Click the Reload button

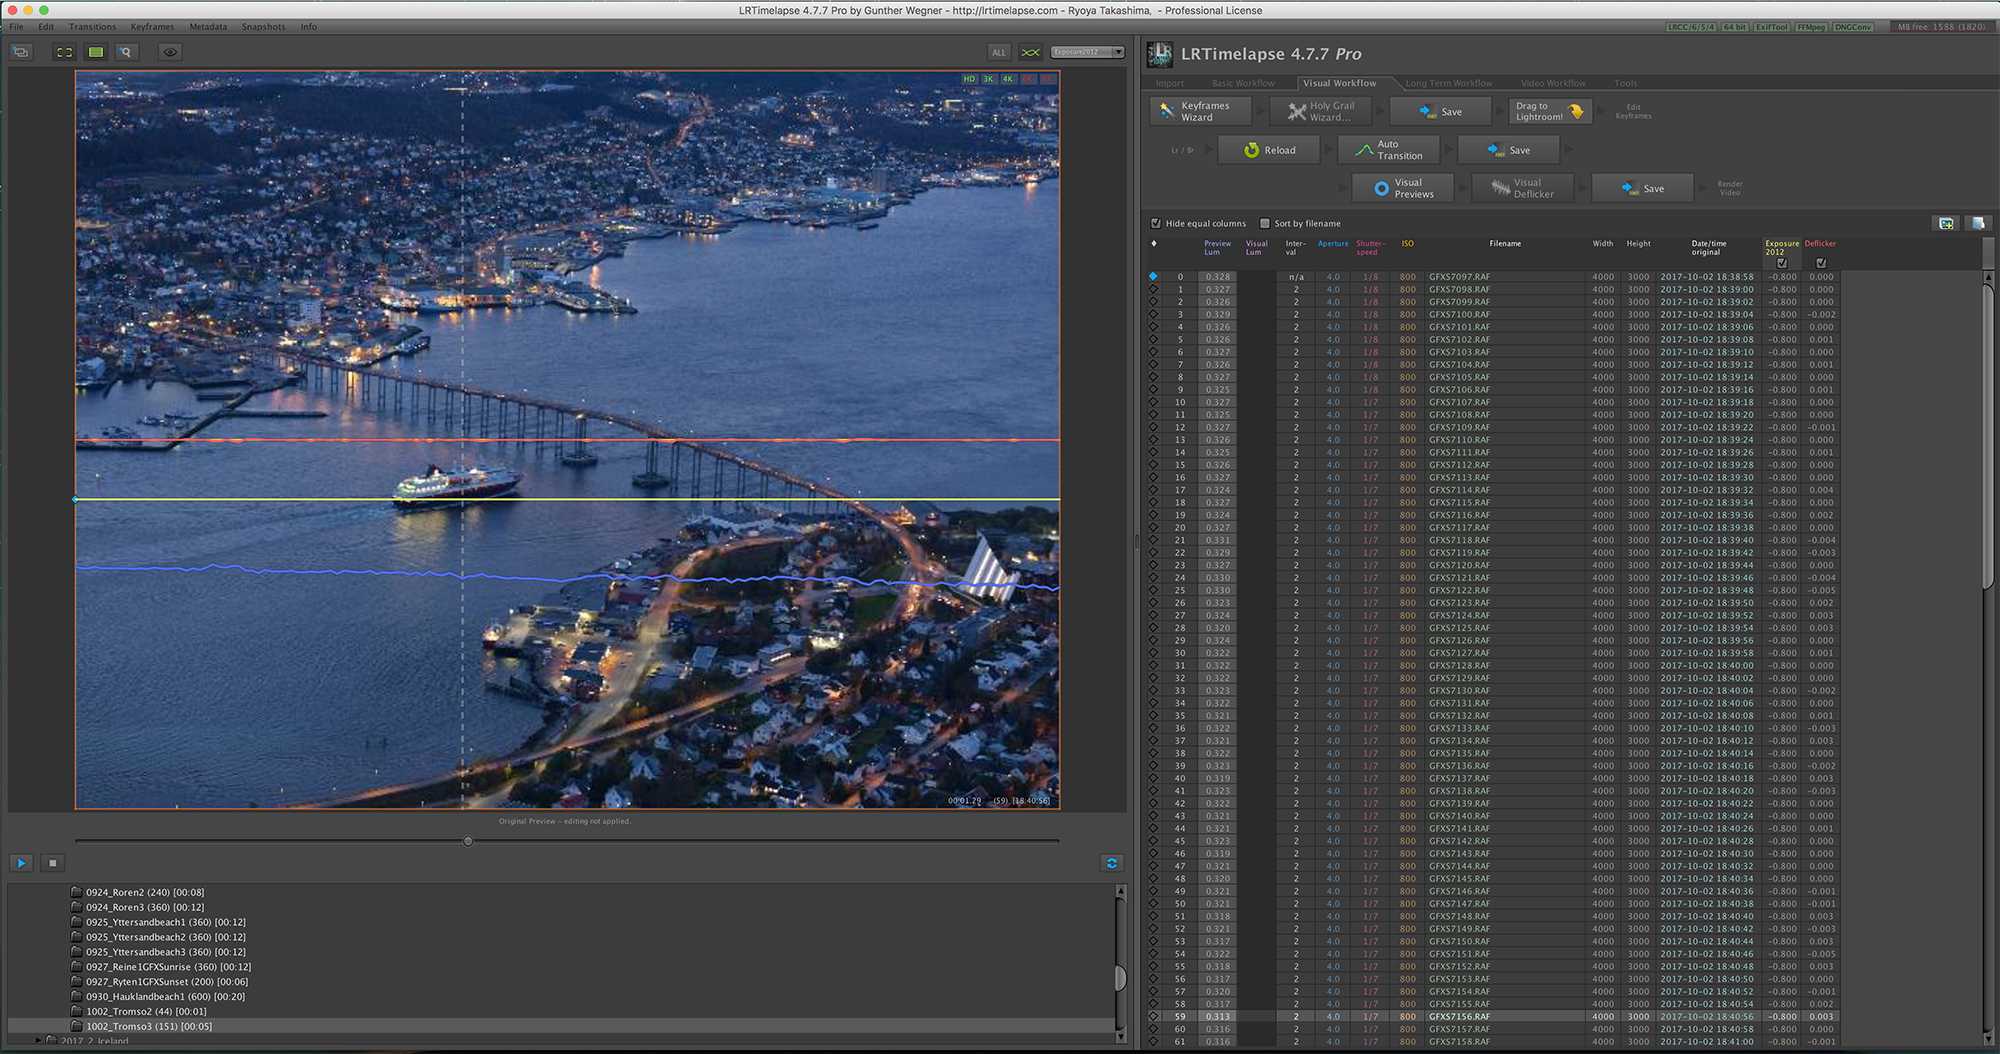pyautogui.click(x=1269, y=150)
